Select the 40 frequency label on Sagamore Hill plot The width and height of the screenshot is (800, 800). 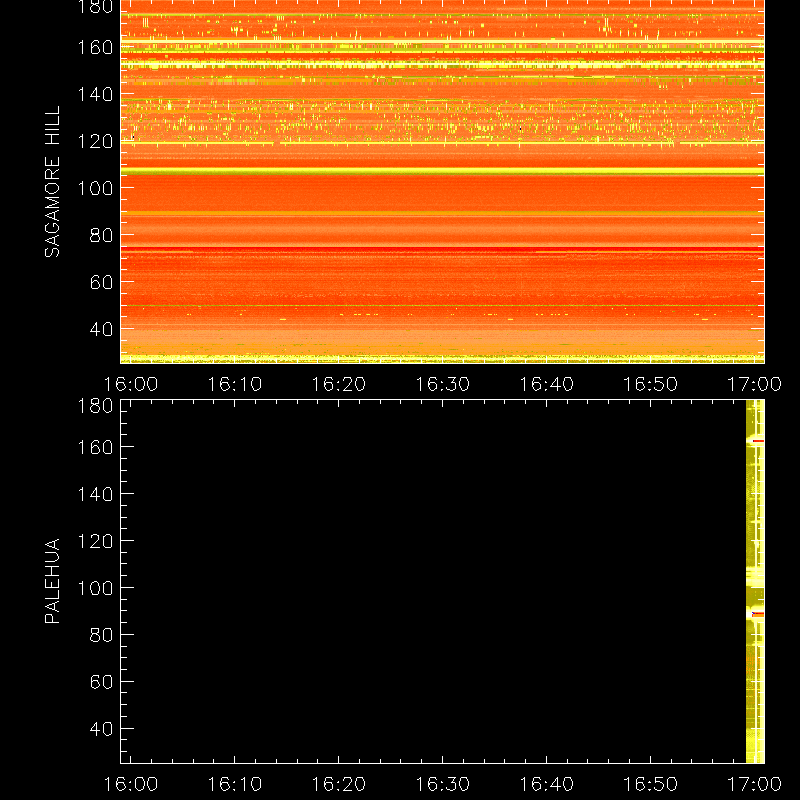click(x=101, y=329)
